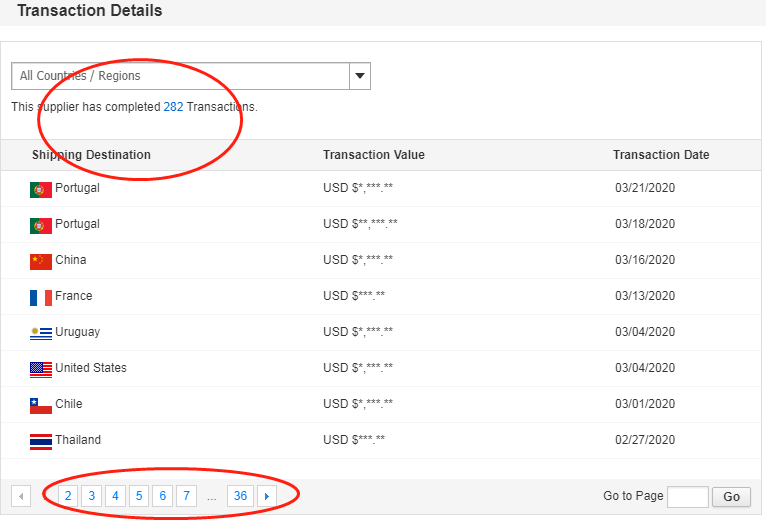The width and height of the screenshot is (766, 521).
Task: Open the All Countries / Regions dropdown
Action: click(x=180, y=76)
